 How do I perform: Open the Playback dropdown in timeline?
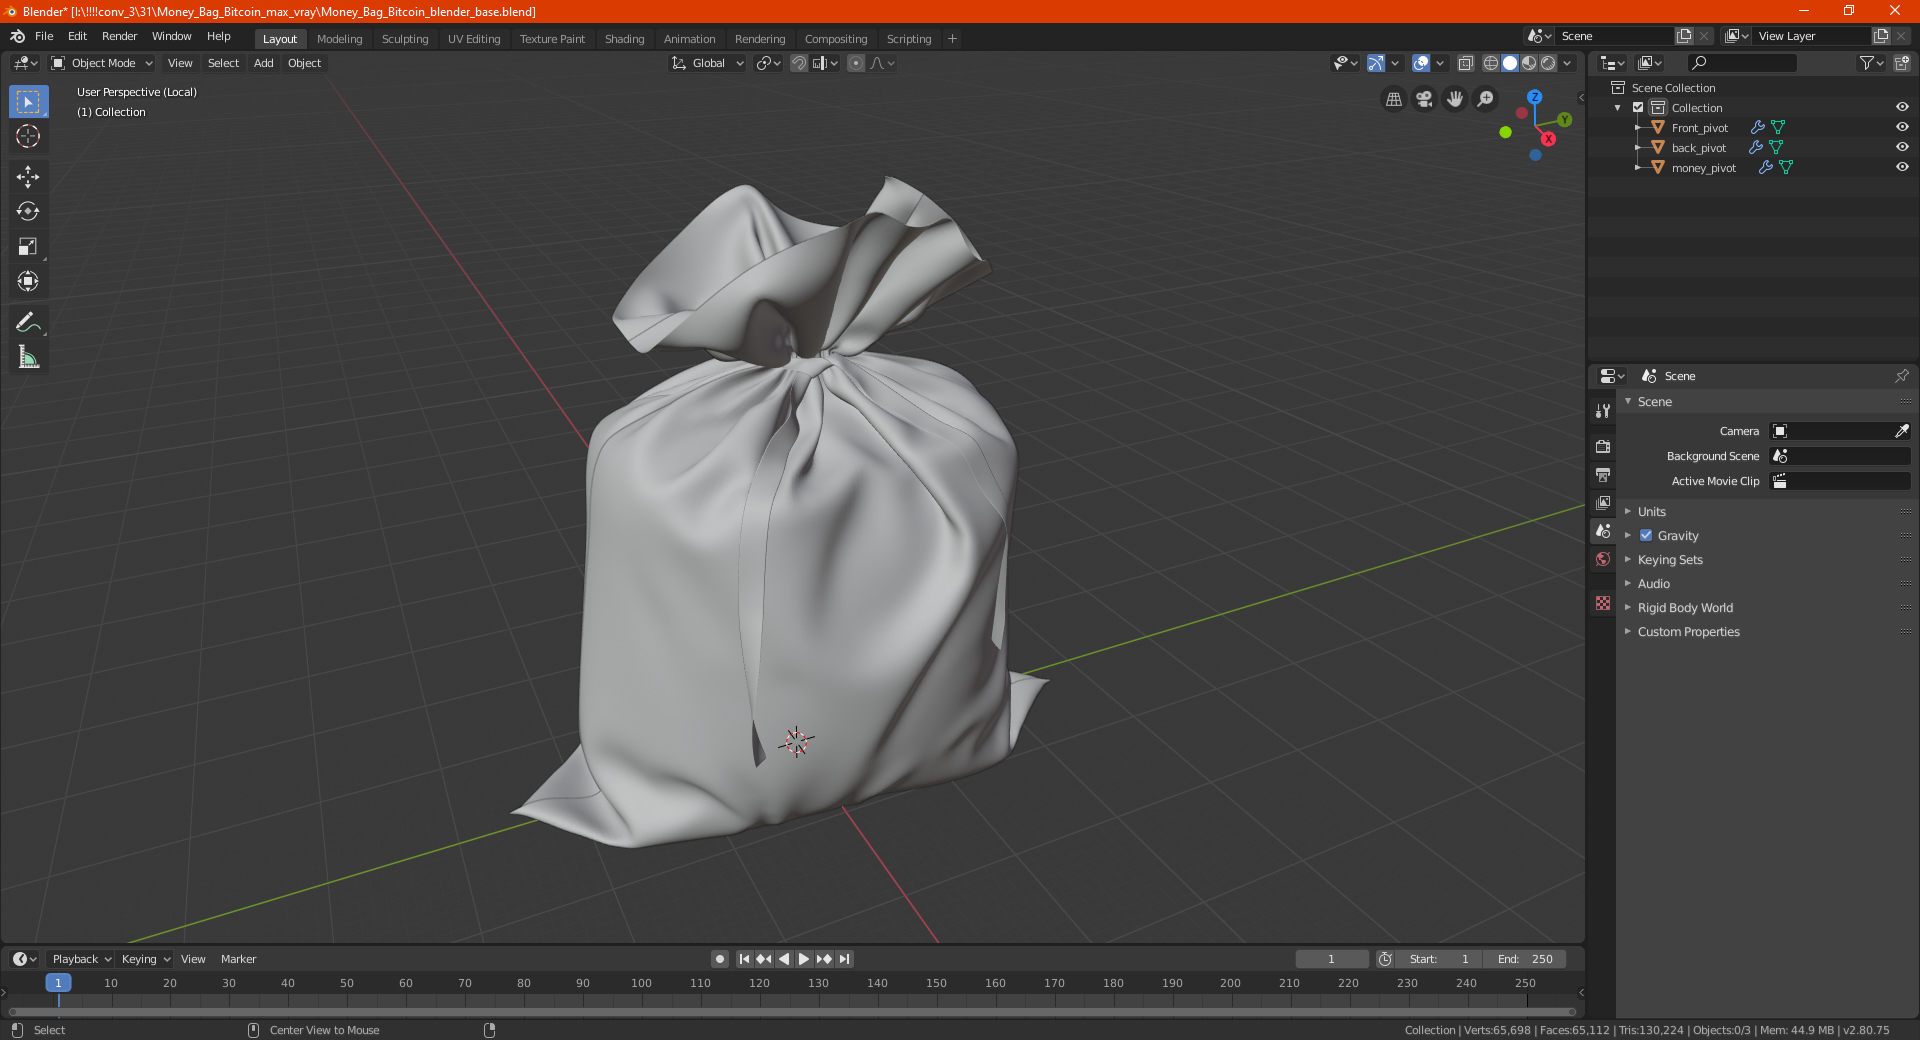click(81, 959)
